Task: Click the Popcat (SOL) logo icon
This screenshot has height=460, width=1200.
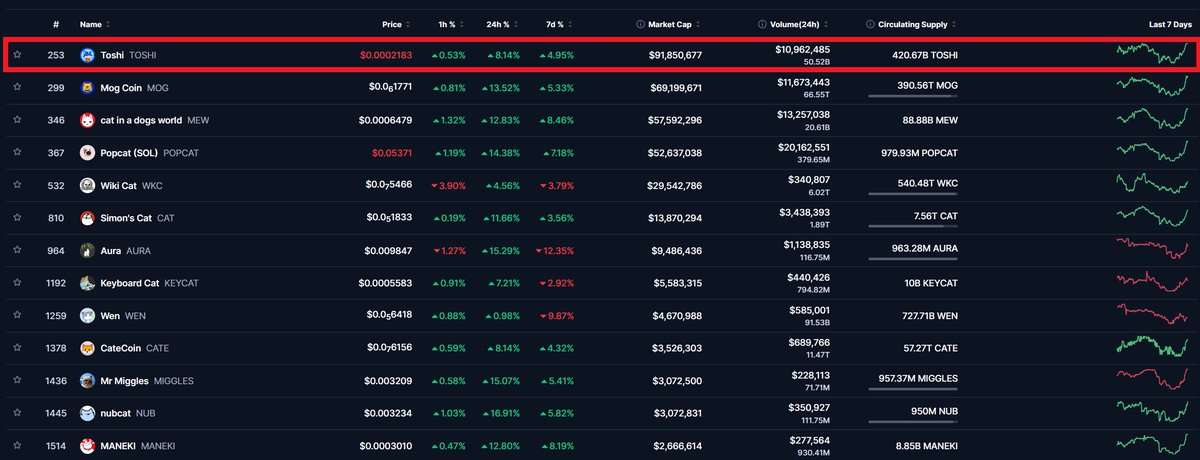Action: coord(87,153)
